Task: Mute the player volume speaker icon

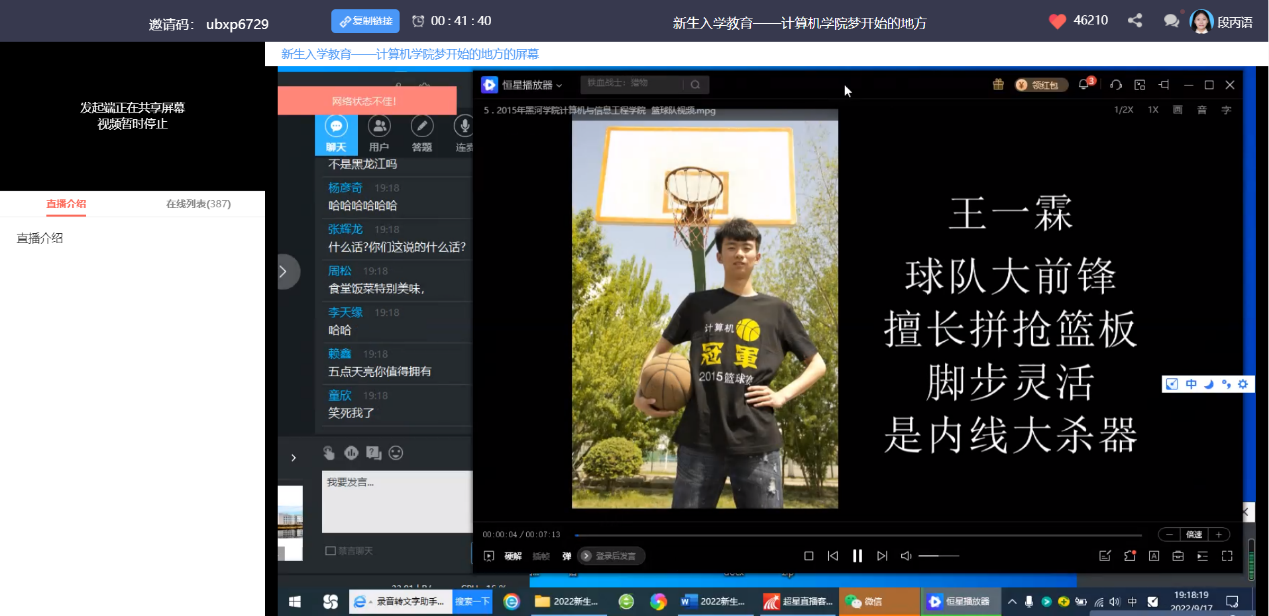Action: tap(905, 556)
